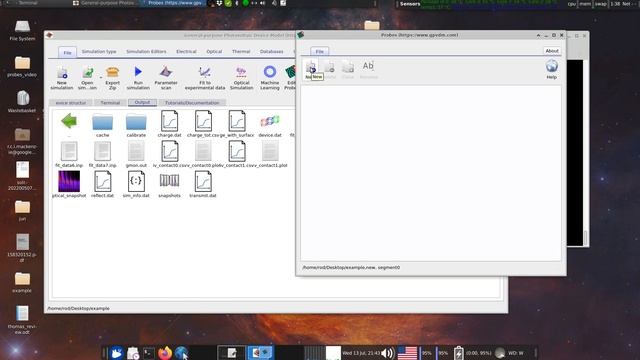640x360 pixels.
Task: Select the iv_contact1.csv file icon
Action: pyautogui.click(x=237, y=151)
